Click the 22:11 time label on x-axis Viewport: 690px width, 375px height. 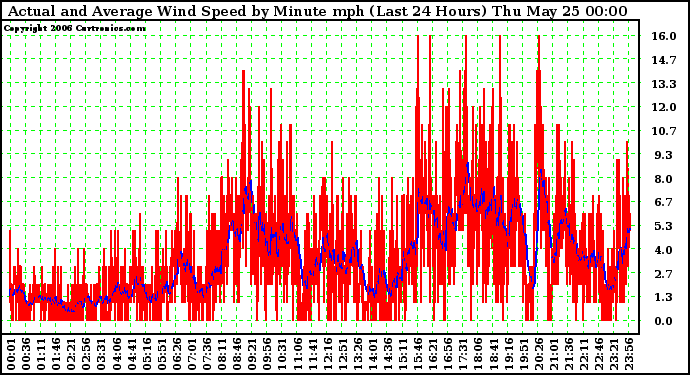point(584,354)
